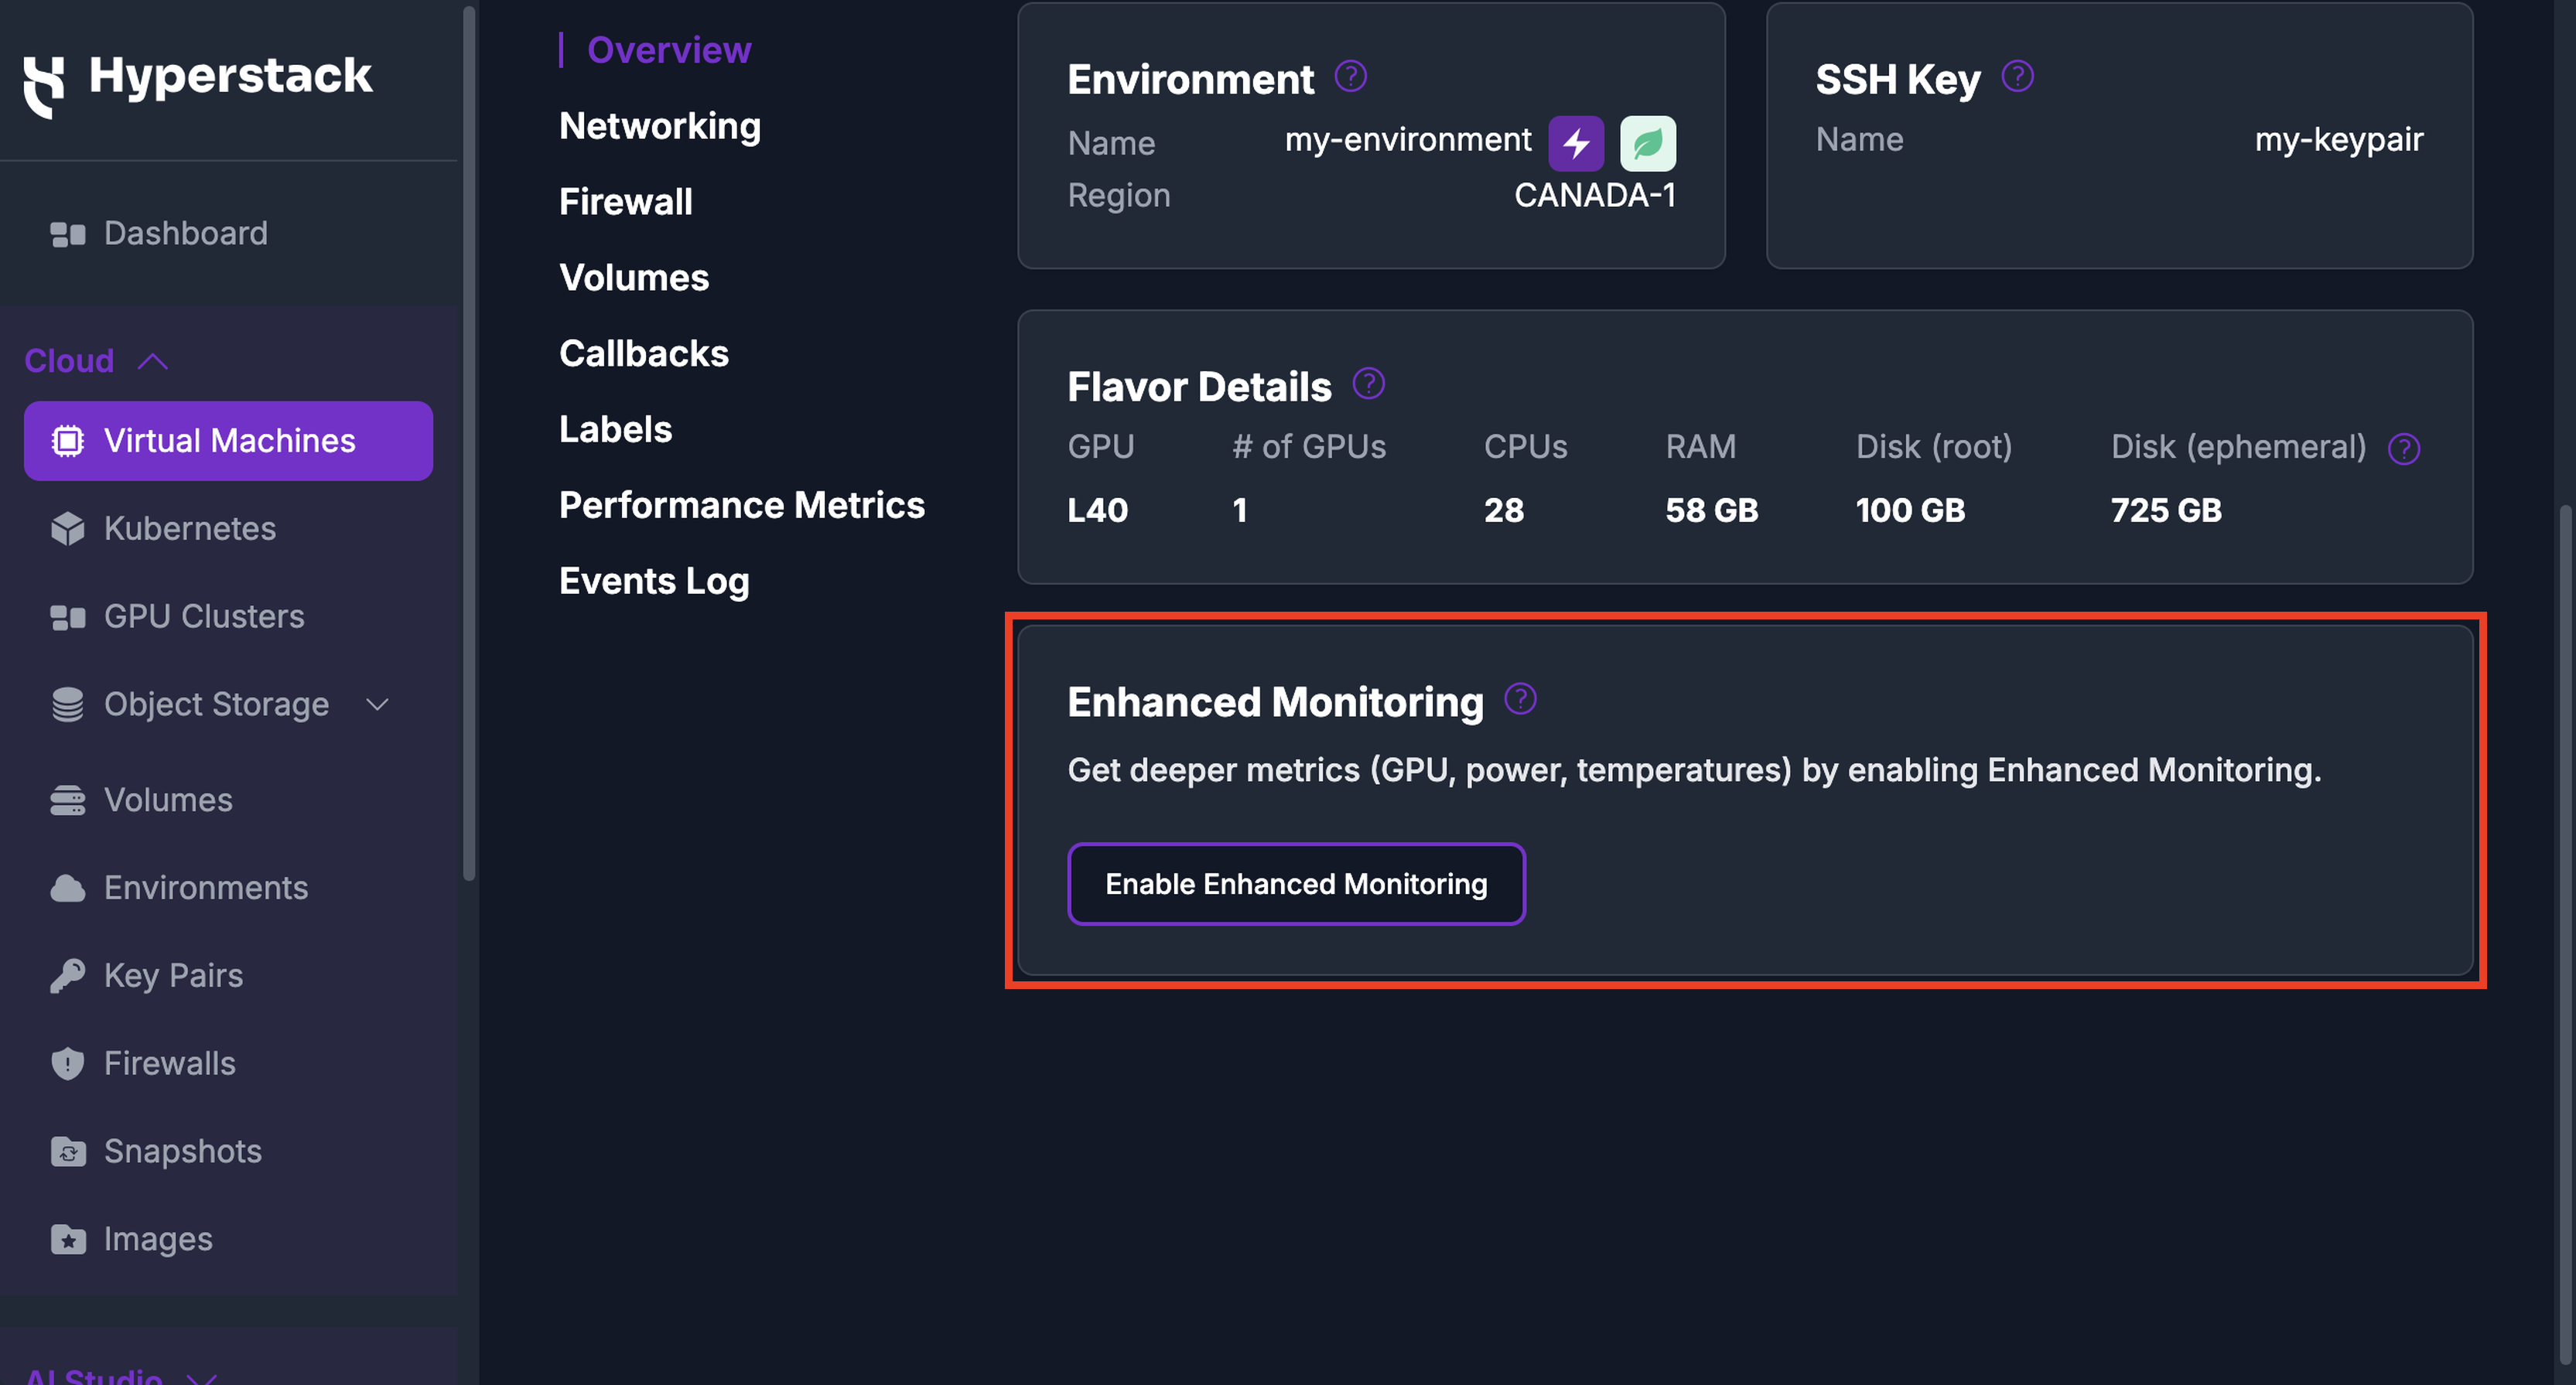
Task: Expand the Object Storage submenu chevron
Action: coord(378,705)
